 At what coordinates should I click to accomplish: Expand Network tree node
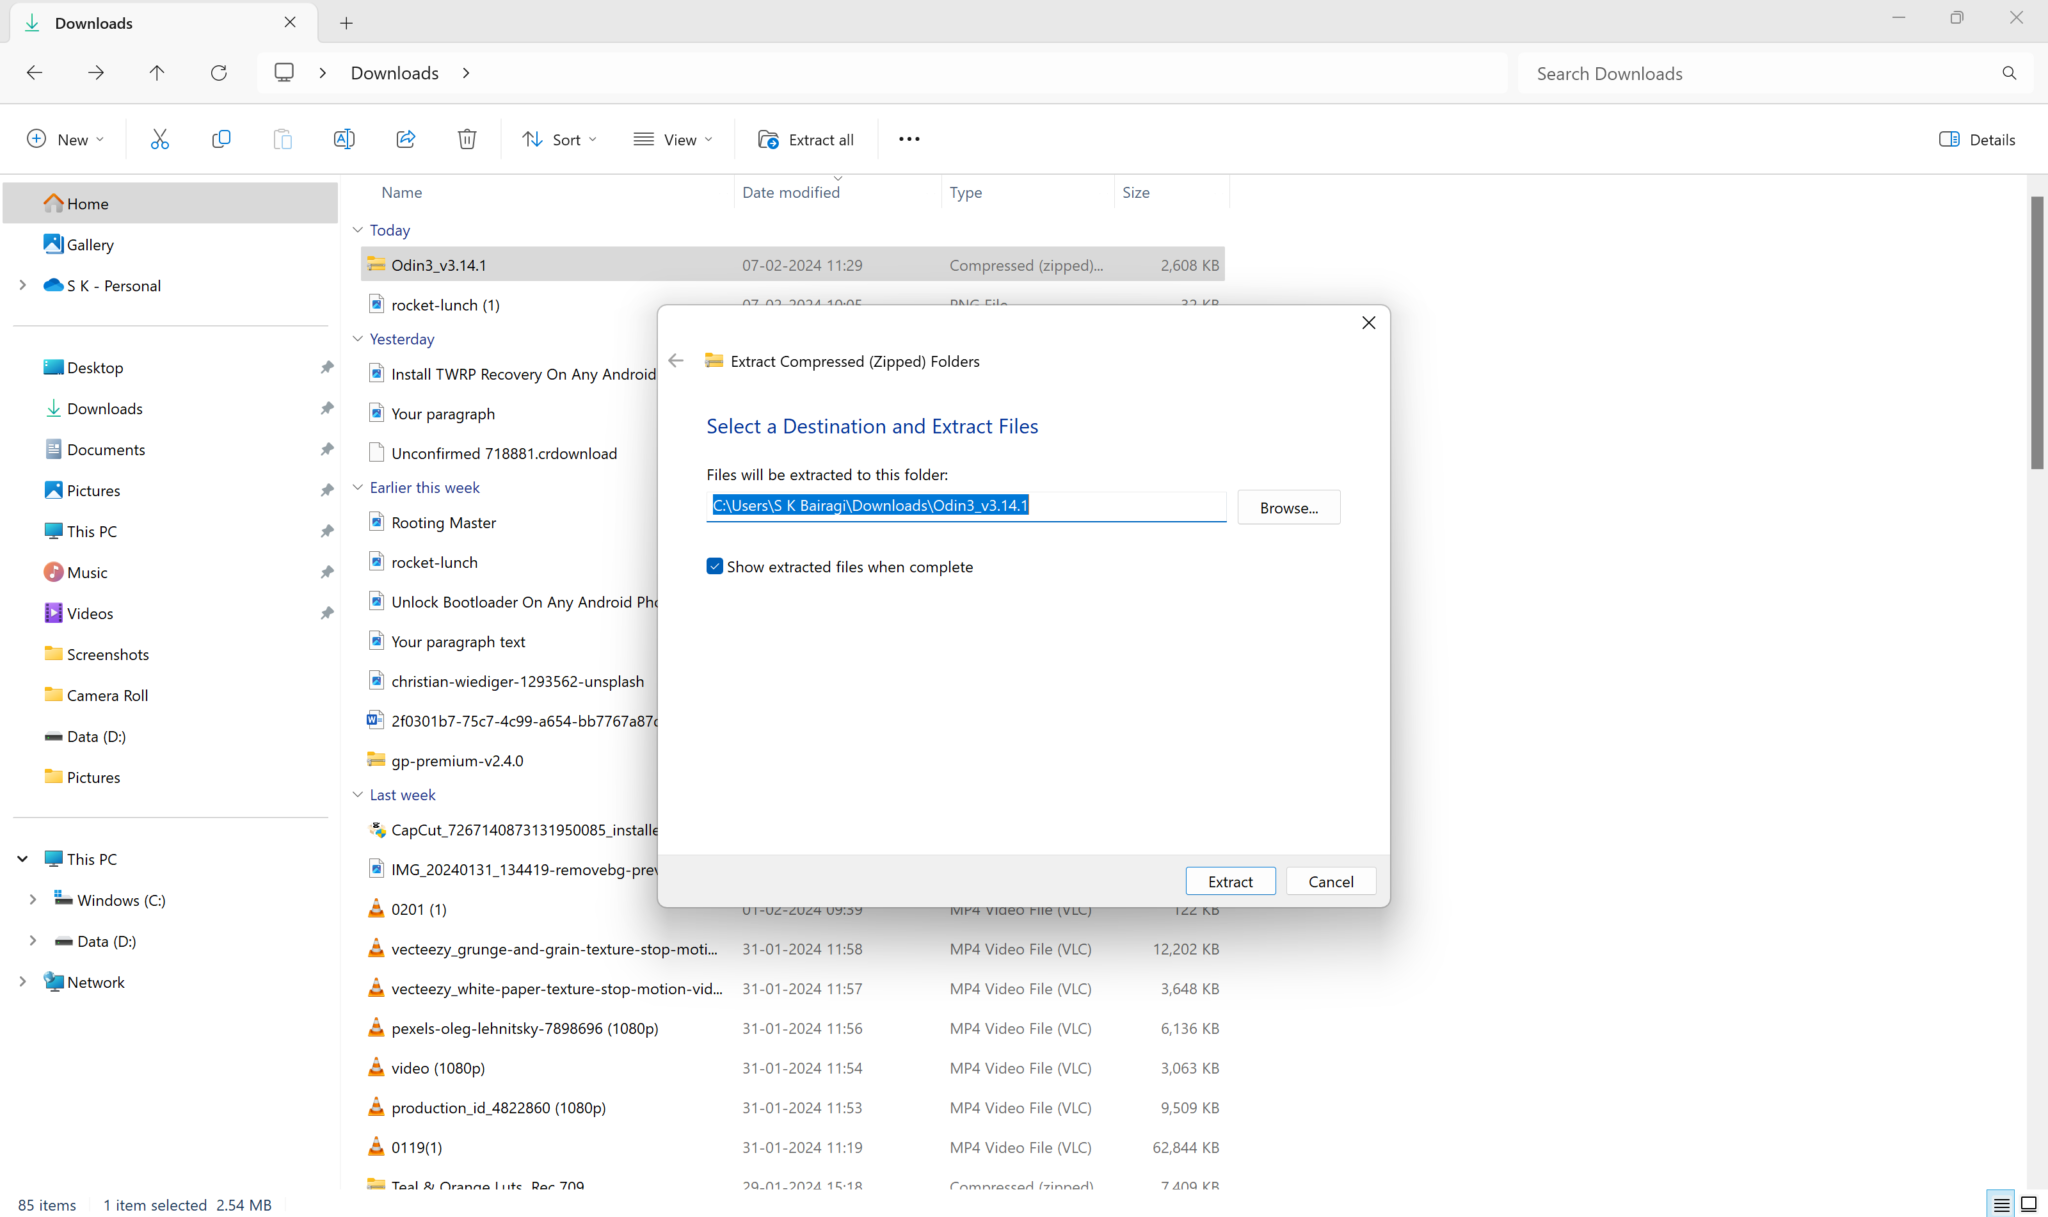pos(22,981)
